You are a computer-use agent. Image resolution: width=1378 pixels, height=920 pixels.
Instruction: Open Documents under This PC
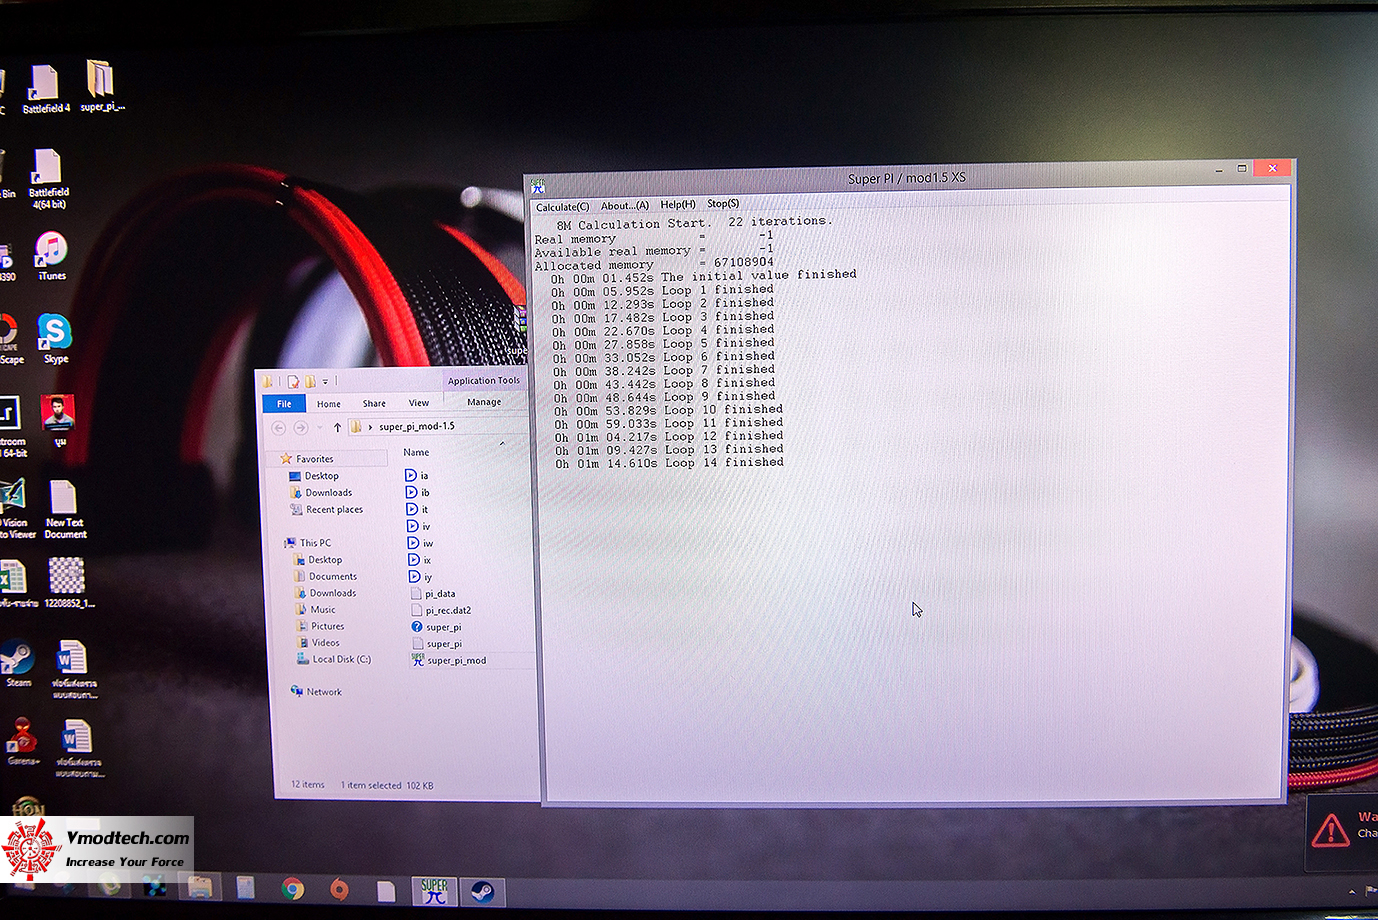point(325,577)
